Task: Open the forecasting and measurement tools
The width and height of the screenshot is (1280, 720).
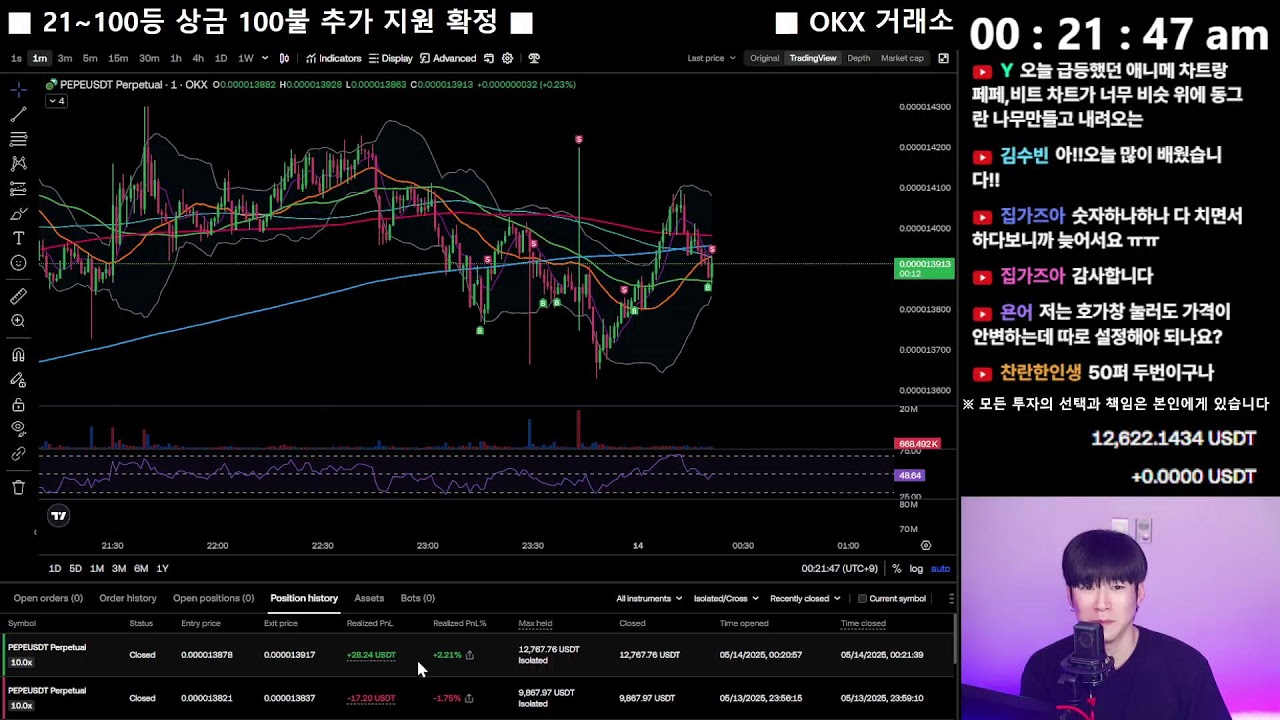Action: point(18,188)
